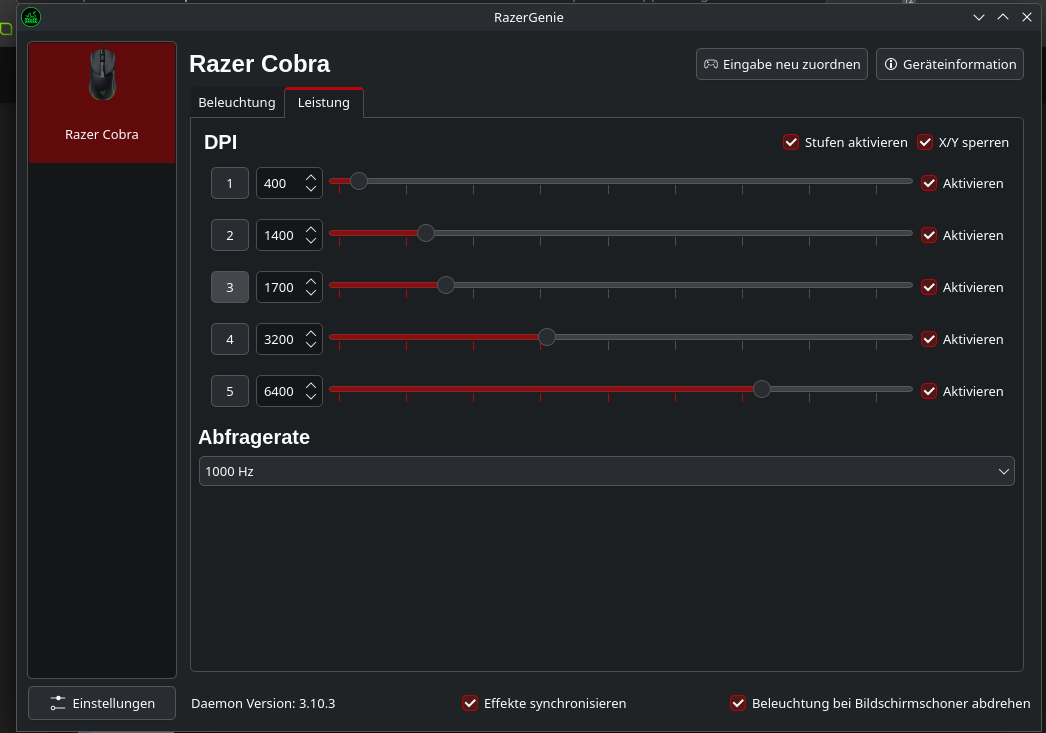
Task: Decrease the 3200 DPI value with down arrow
Action: [x=311, y=345]
